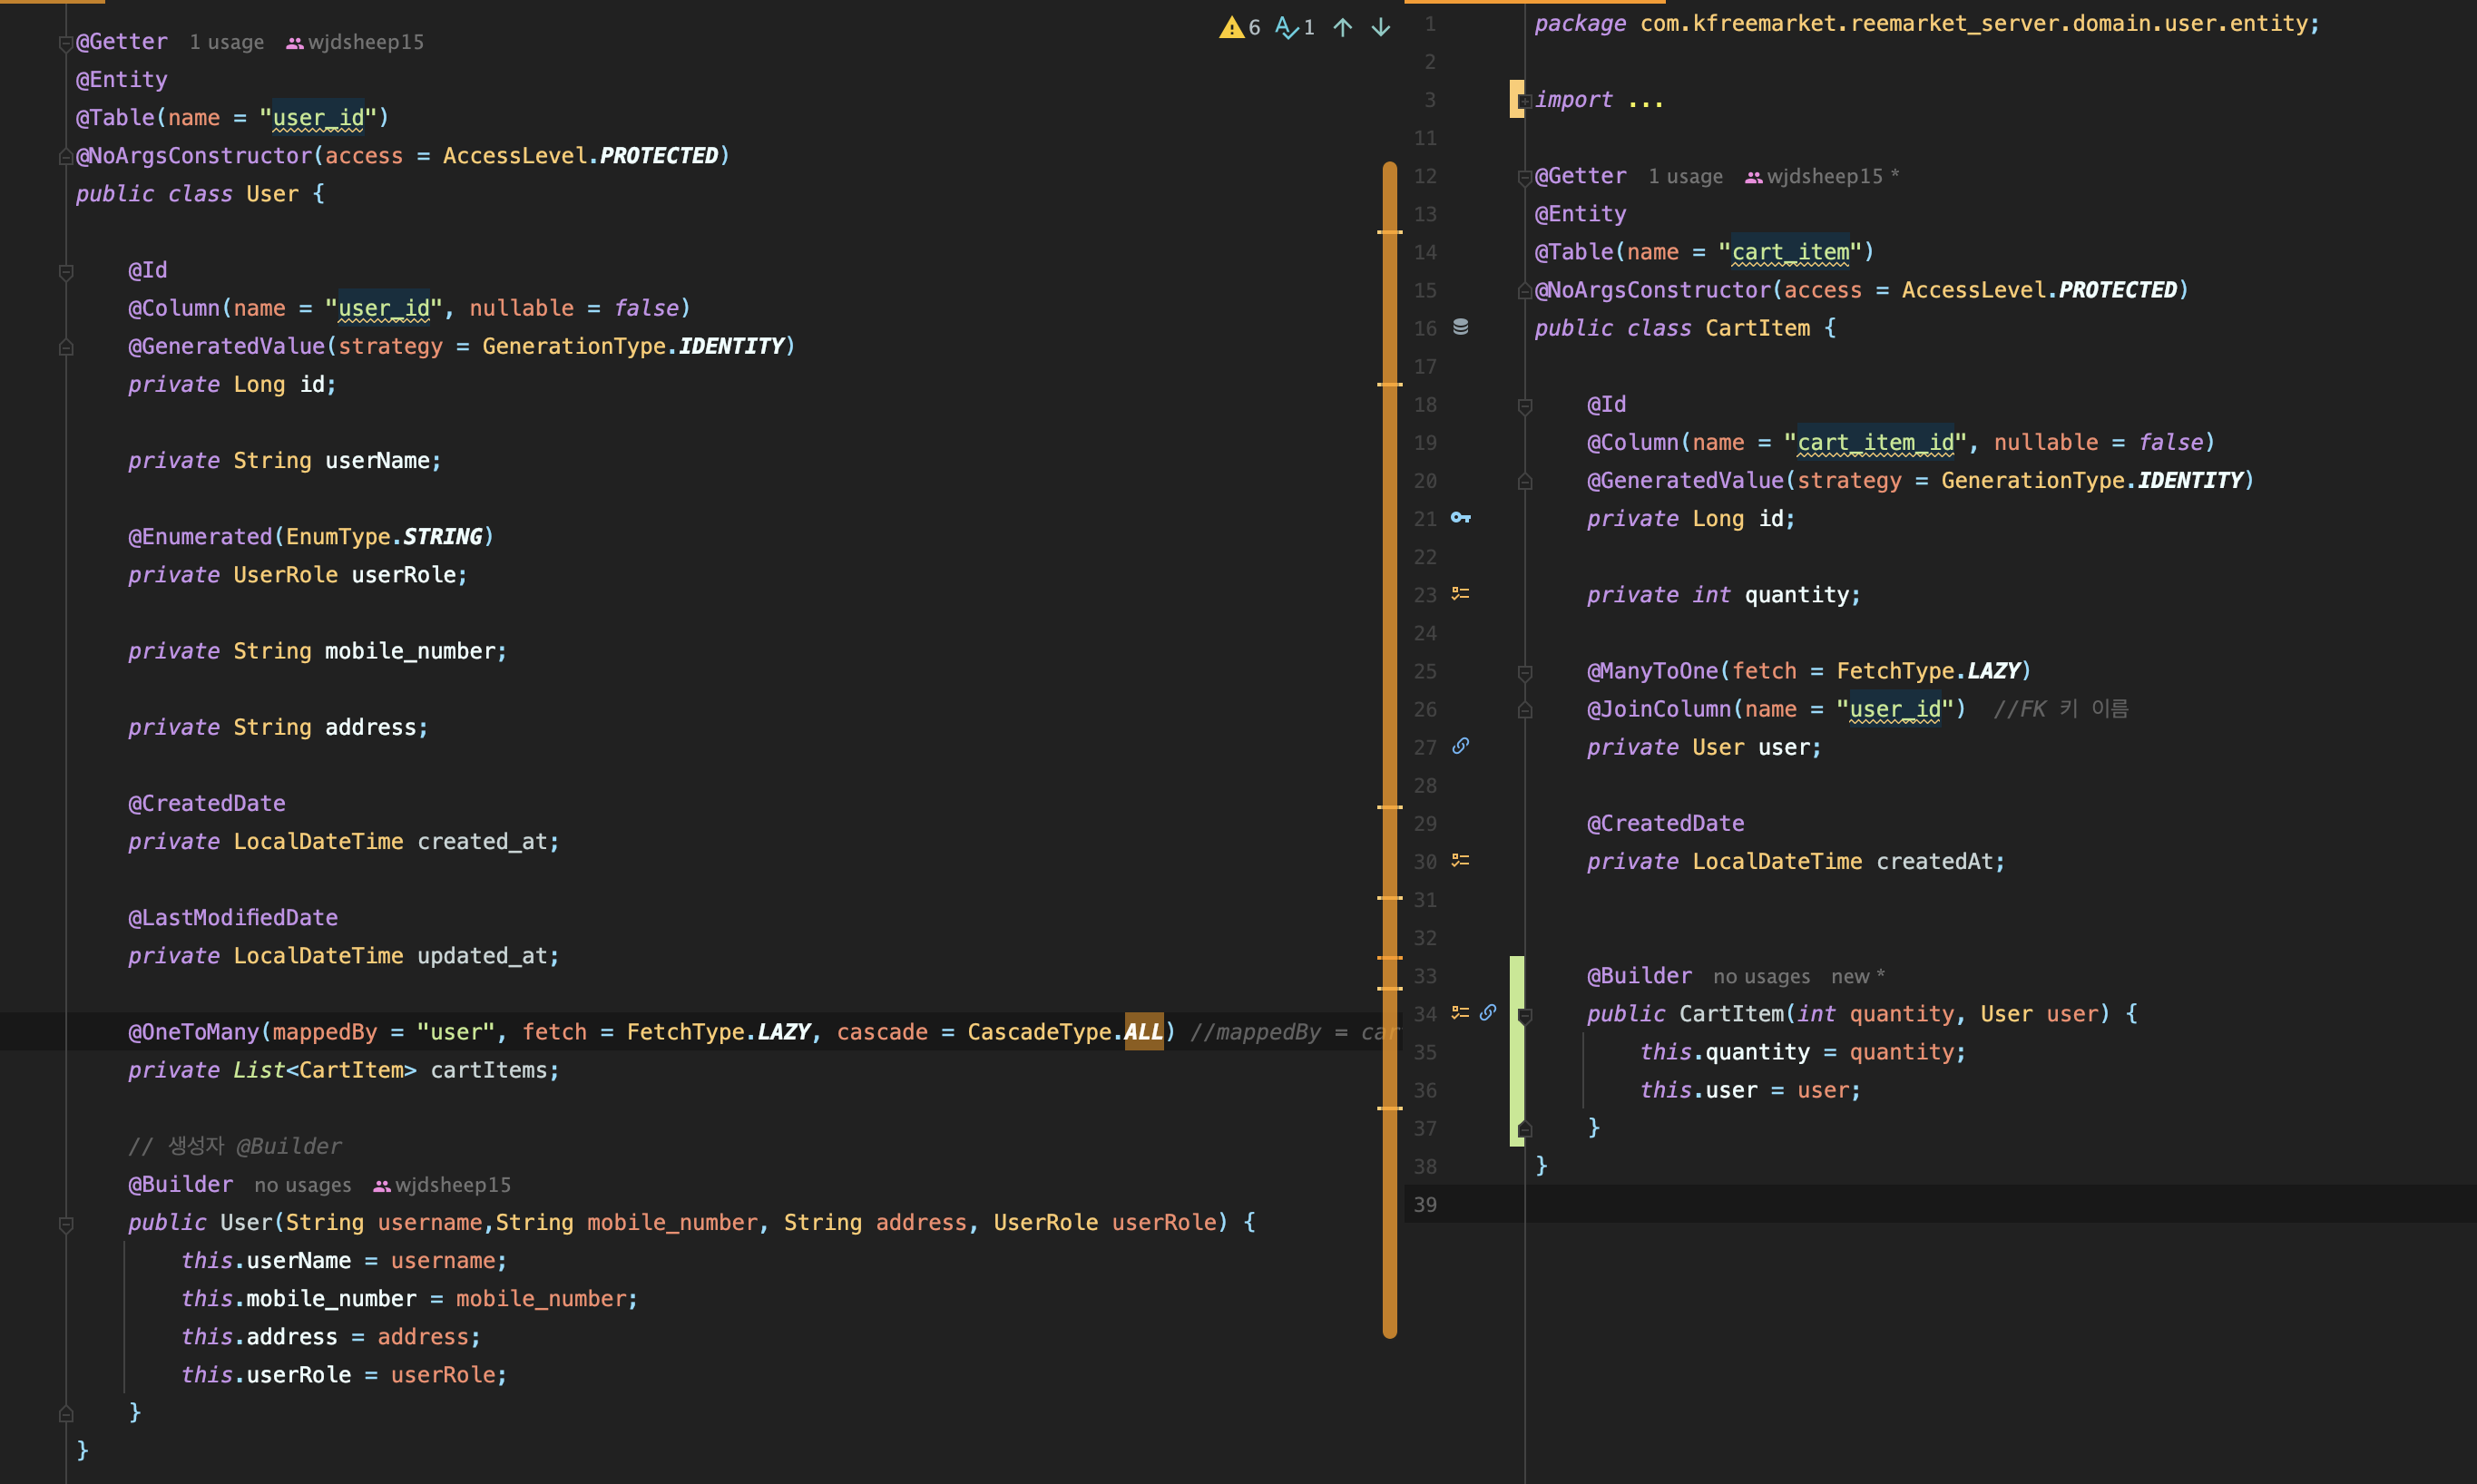Collapse the User constructor fold in left editor
Viewport: 2477px width, 1484px height.
66,1224
